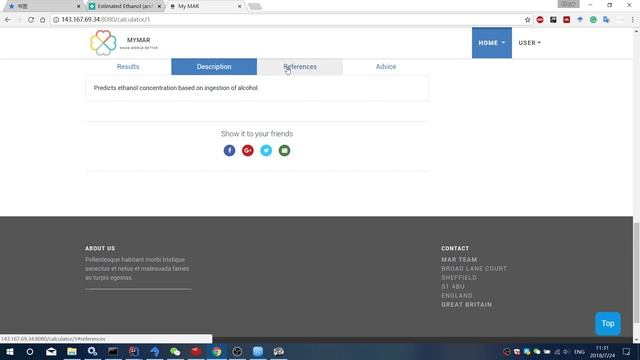Expand the HOME dropdown menu
The height and width of the screenshot is (360, 640).
coord(492,43)
